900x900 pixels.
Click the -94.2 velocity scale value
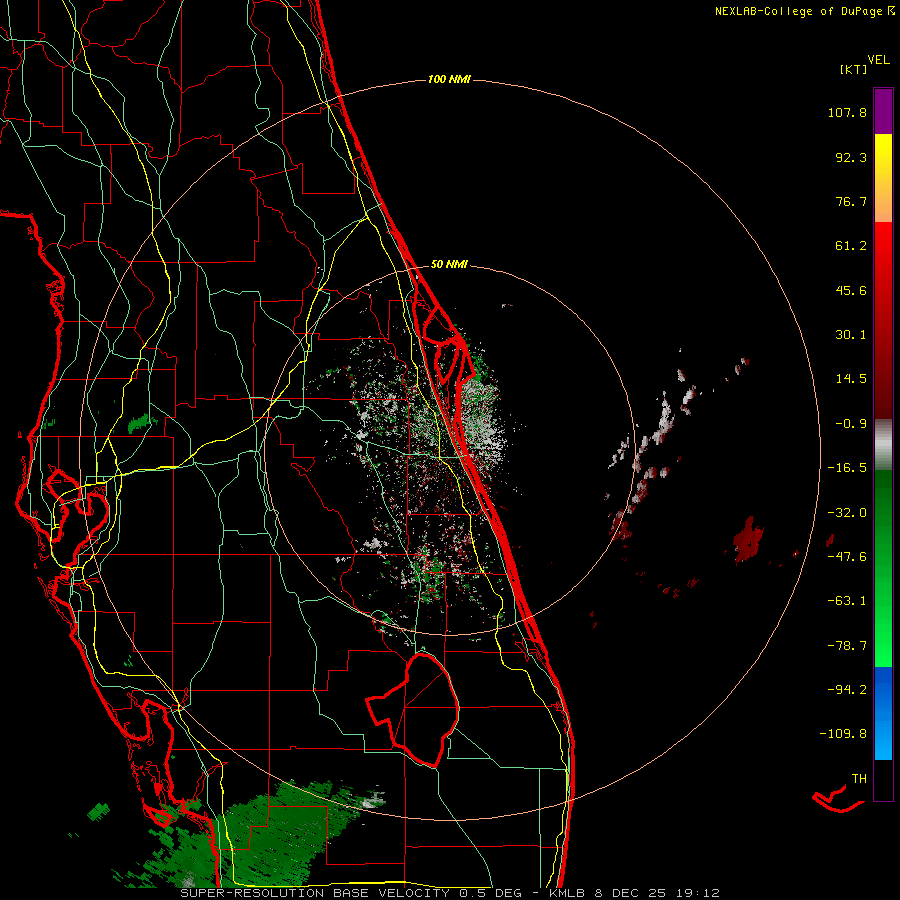tap(847, 689)
